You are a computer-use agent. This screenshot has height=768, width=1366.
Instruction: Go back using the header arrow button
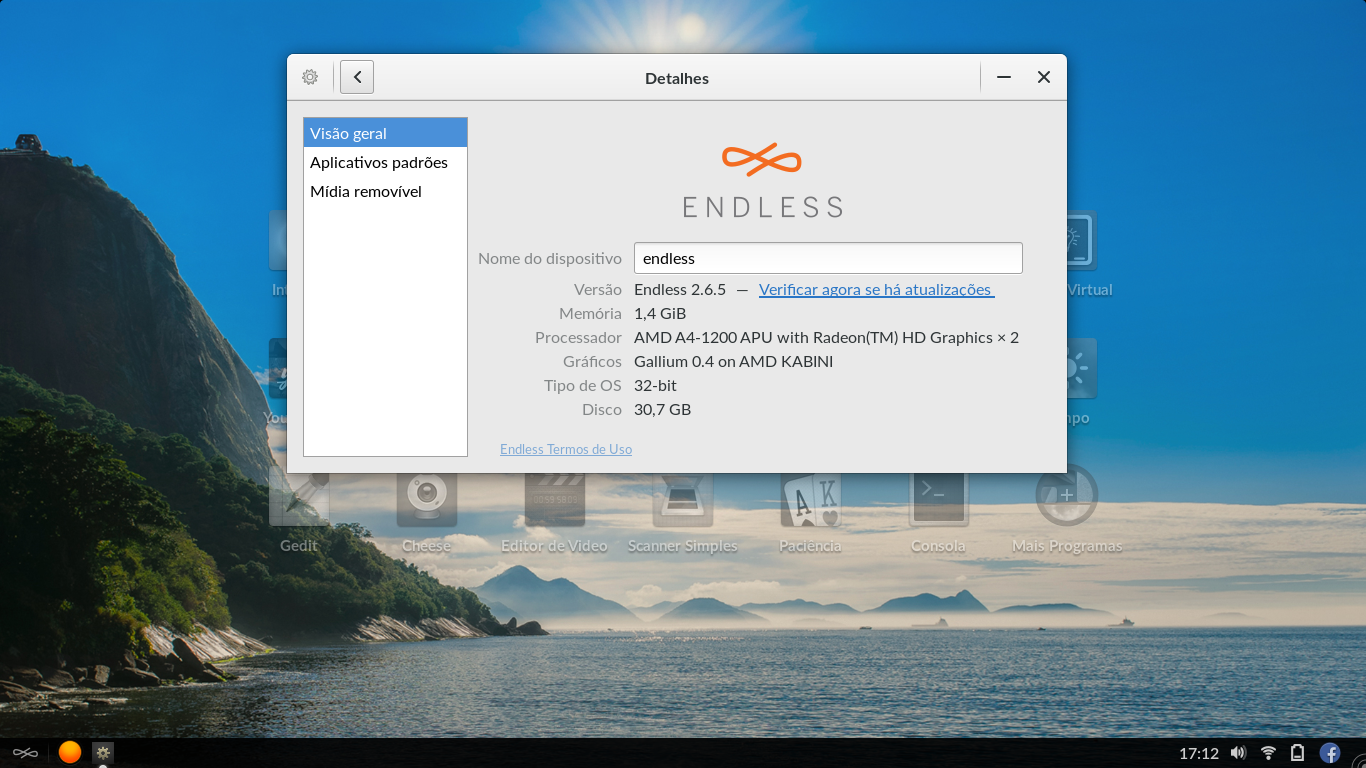pos(357,77)
